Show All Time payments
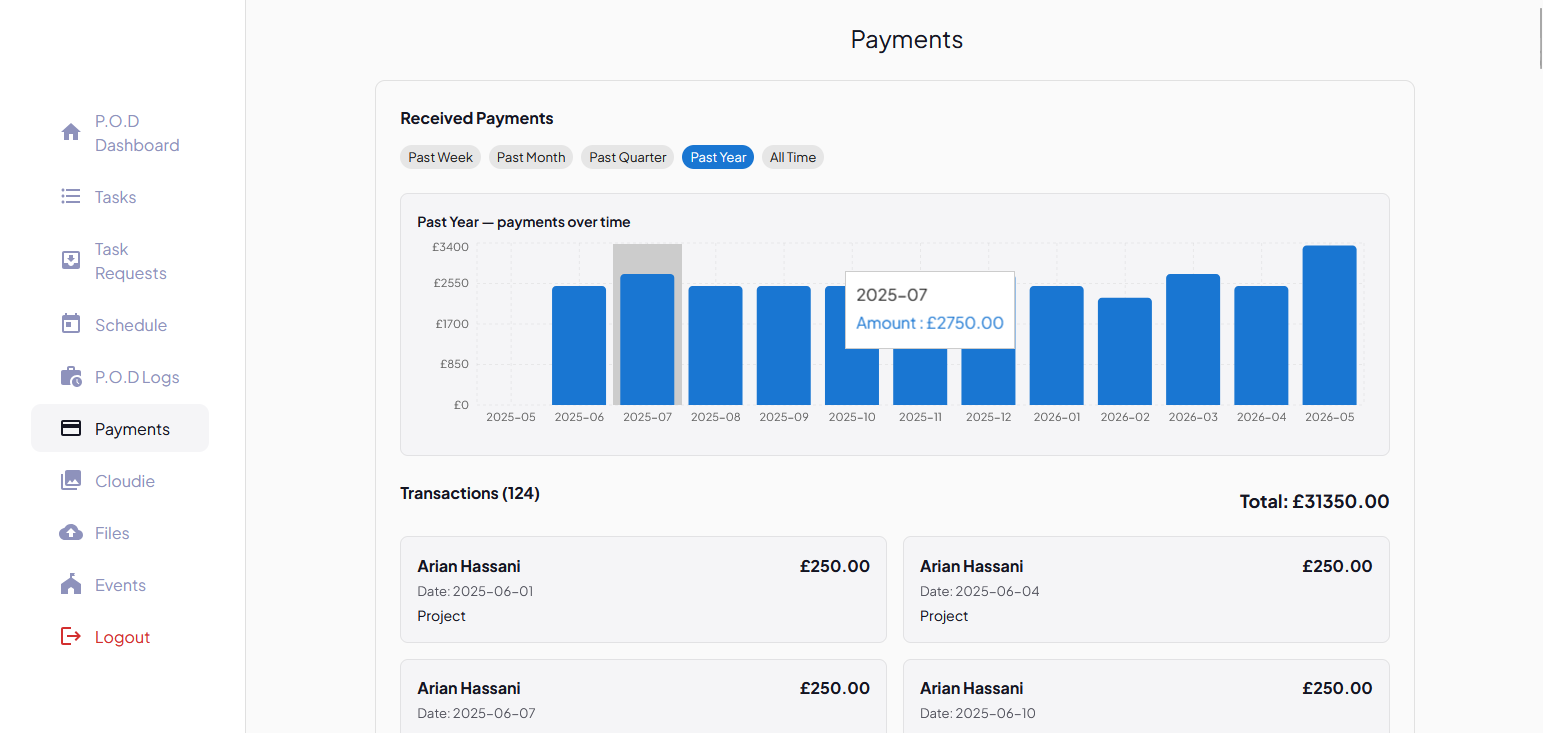 tap(793, 157)
